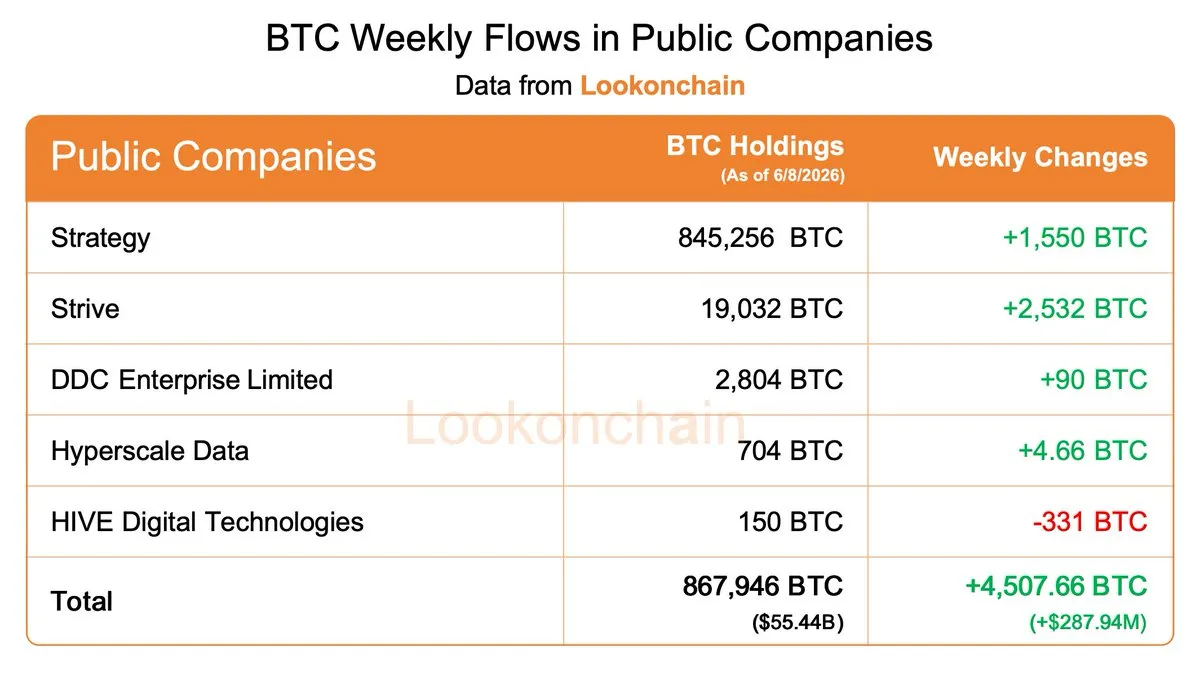
Task: Click the As of 6/8/2026 date note
Action: tap(782, 176)
